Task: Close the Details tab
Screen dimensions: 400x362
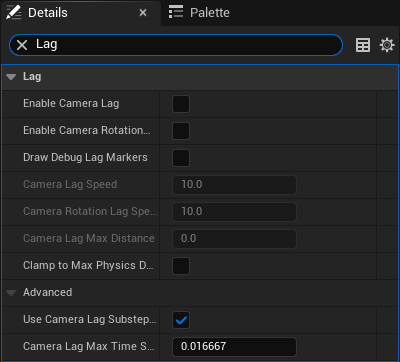Action: click(143, 13)
